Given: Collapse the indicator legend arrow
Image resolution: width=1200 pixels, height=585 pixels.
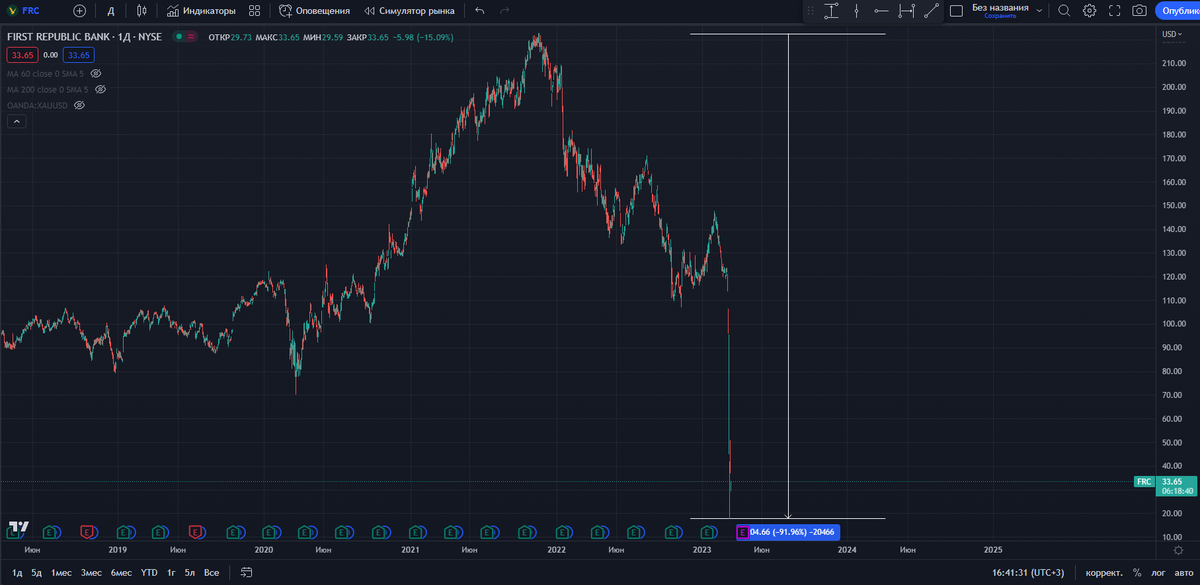Looking at the screenshot, I should point(16,121).
